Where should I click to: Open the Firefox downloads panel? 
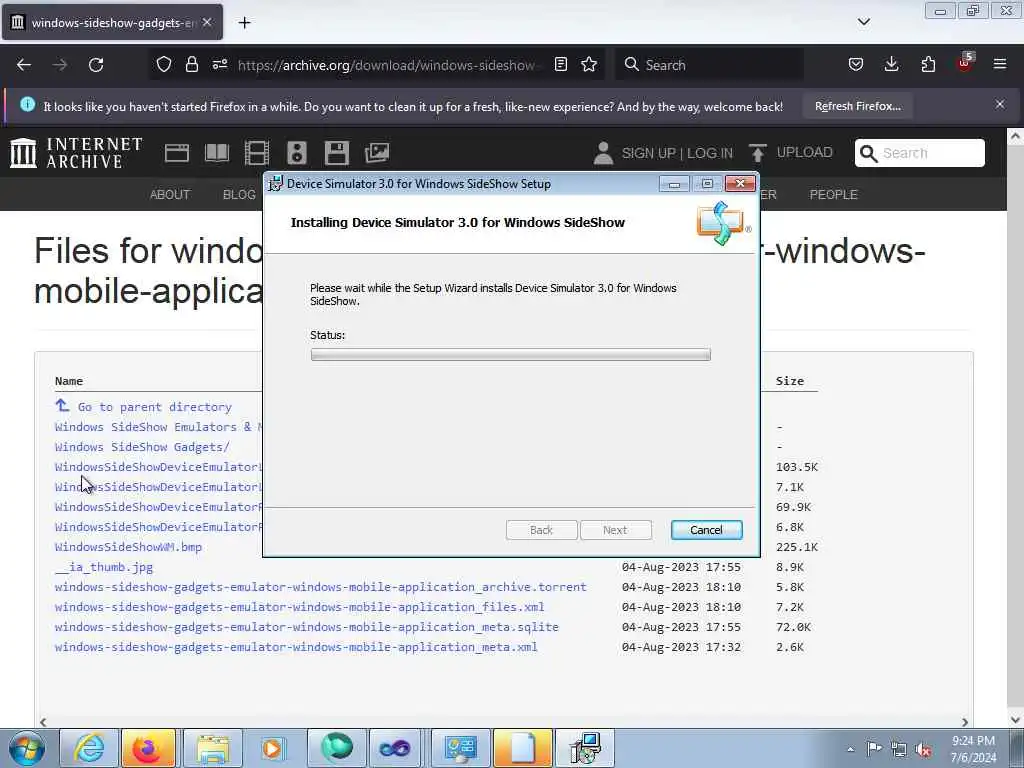[x=891, y=65]
